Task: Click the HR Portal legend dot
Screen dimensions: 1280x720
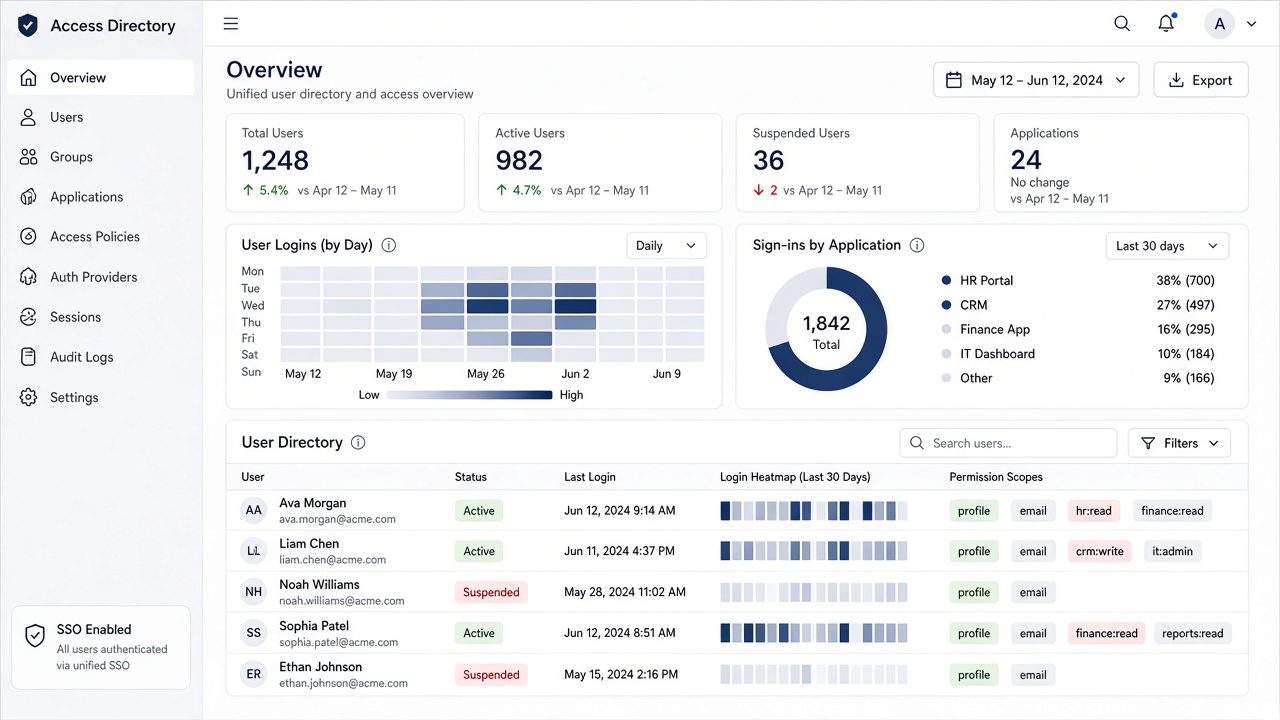Action: pyautogui.click(x=946, y=281)
